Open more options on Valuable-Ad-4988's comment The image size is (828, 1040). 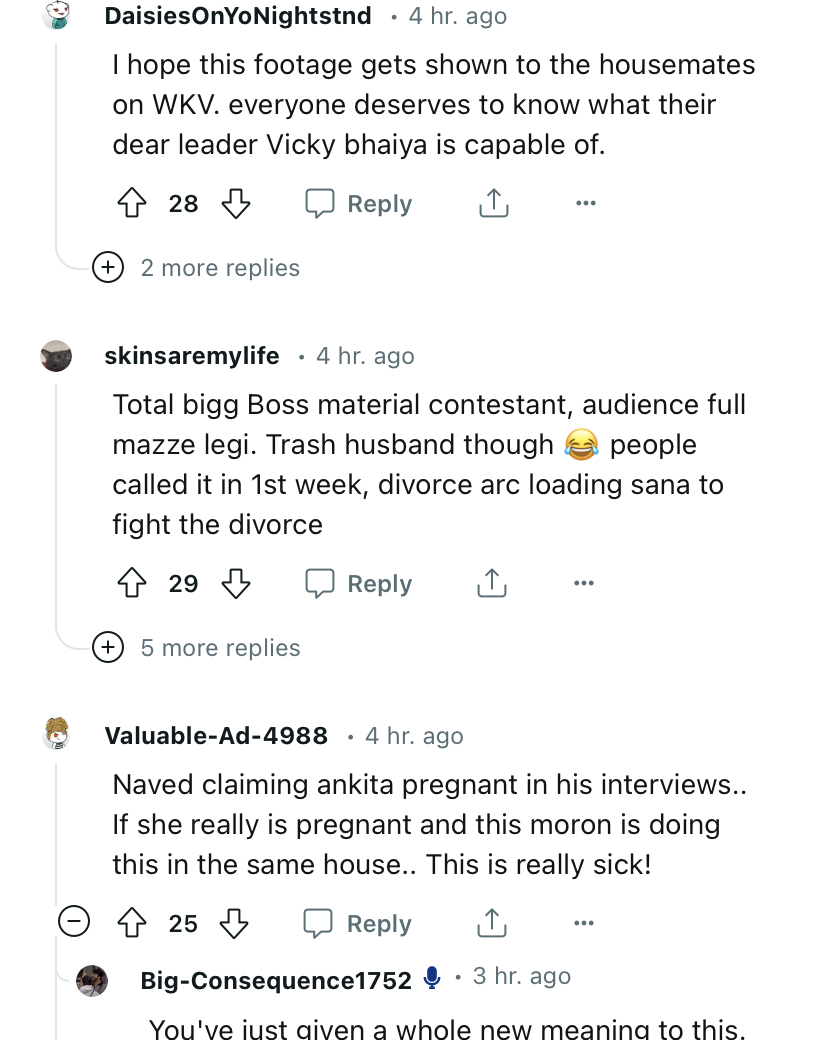pos(585,924)
